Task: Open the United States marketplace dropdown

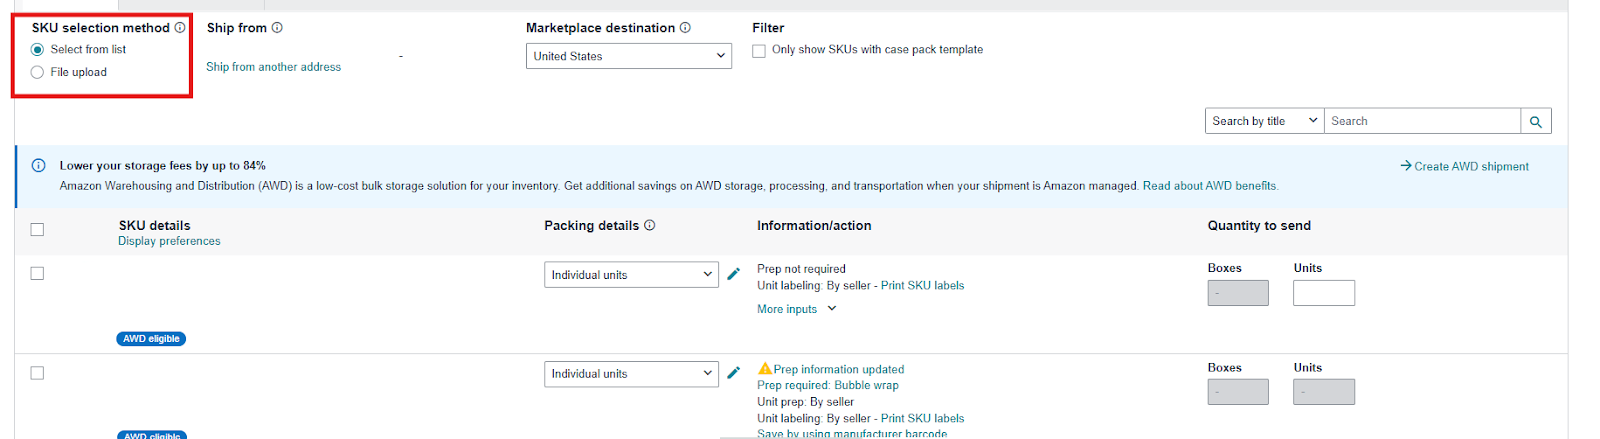Action: 628,57
